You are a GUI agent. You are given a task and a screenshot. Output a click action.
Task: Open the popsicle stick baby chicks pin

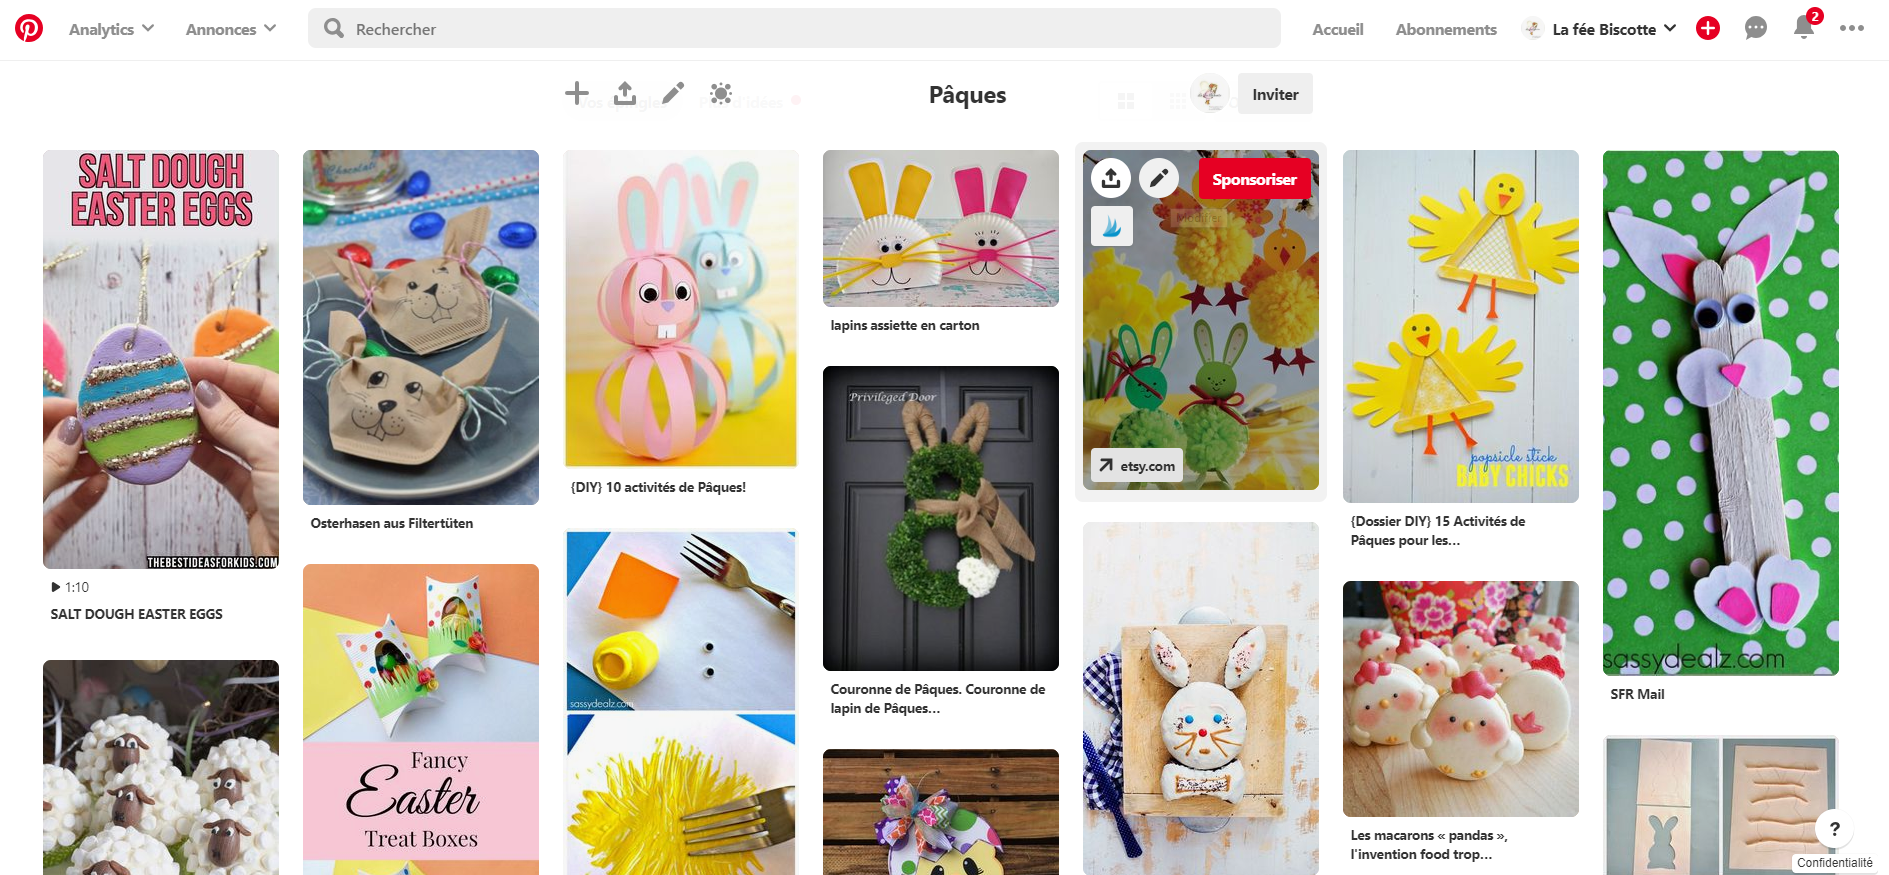(1461, 326)
